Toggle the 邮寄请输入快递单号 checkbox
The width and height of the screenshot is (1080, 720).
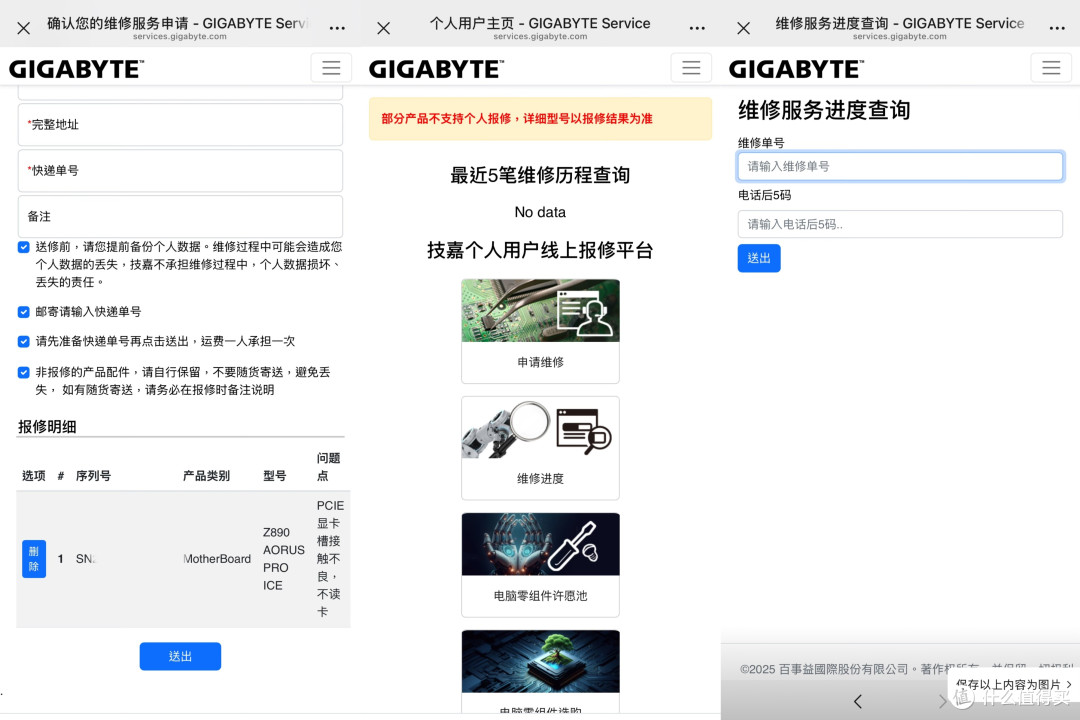point(23,312)
